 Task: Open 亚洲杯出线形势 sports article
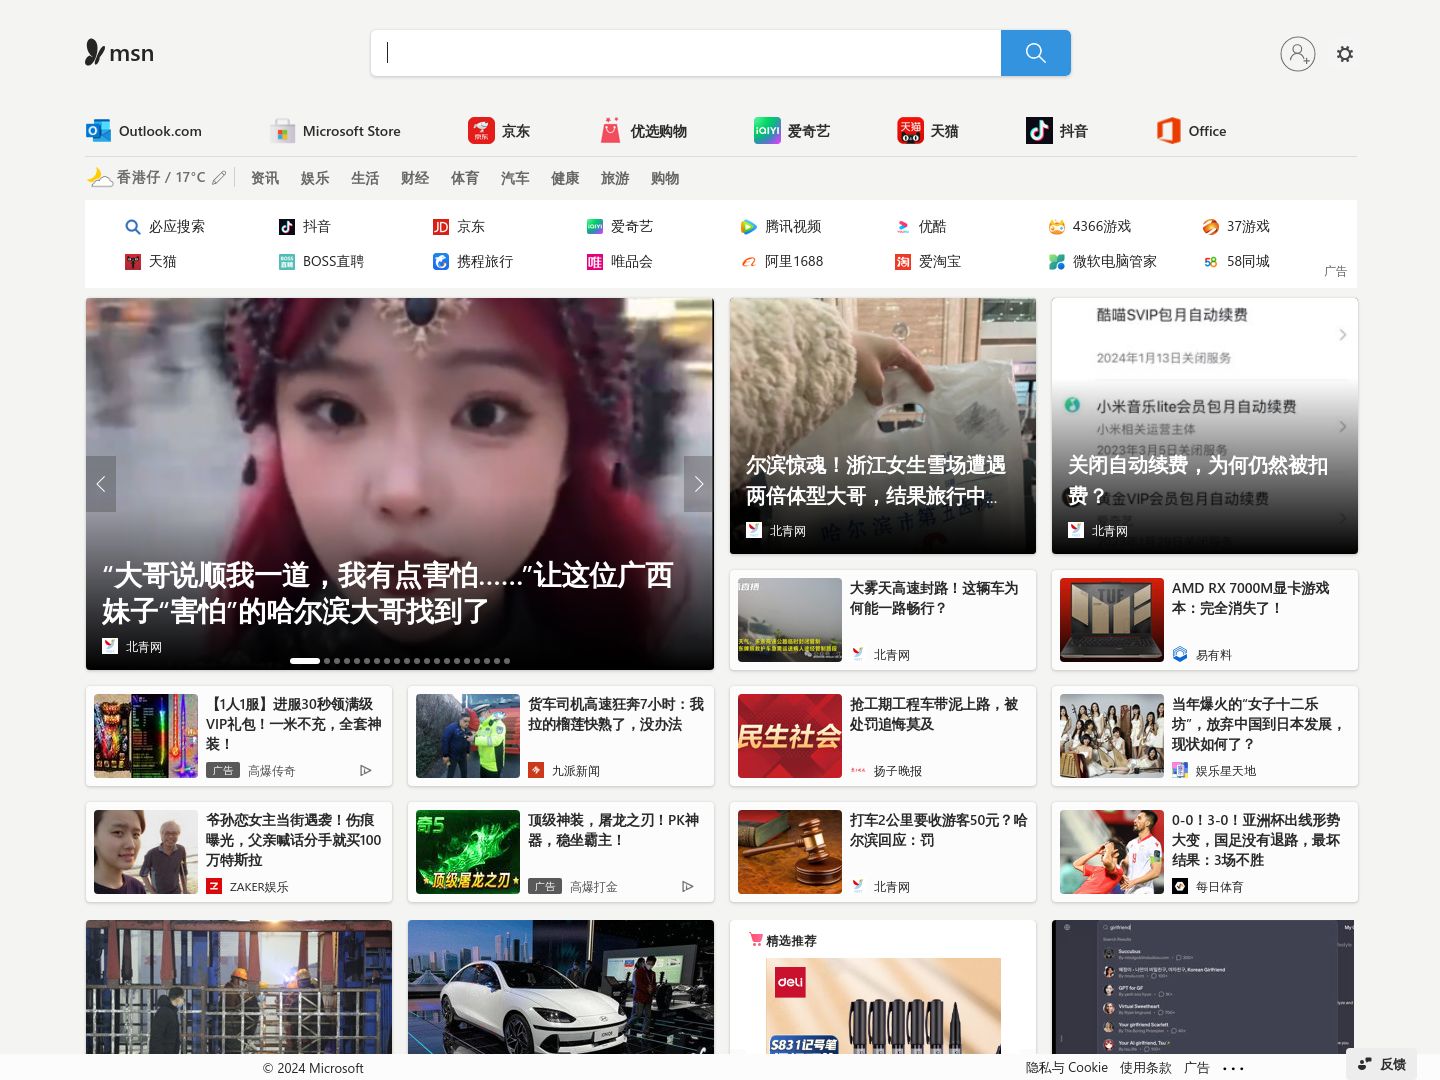(1205, 852)
